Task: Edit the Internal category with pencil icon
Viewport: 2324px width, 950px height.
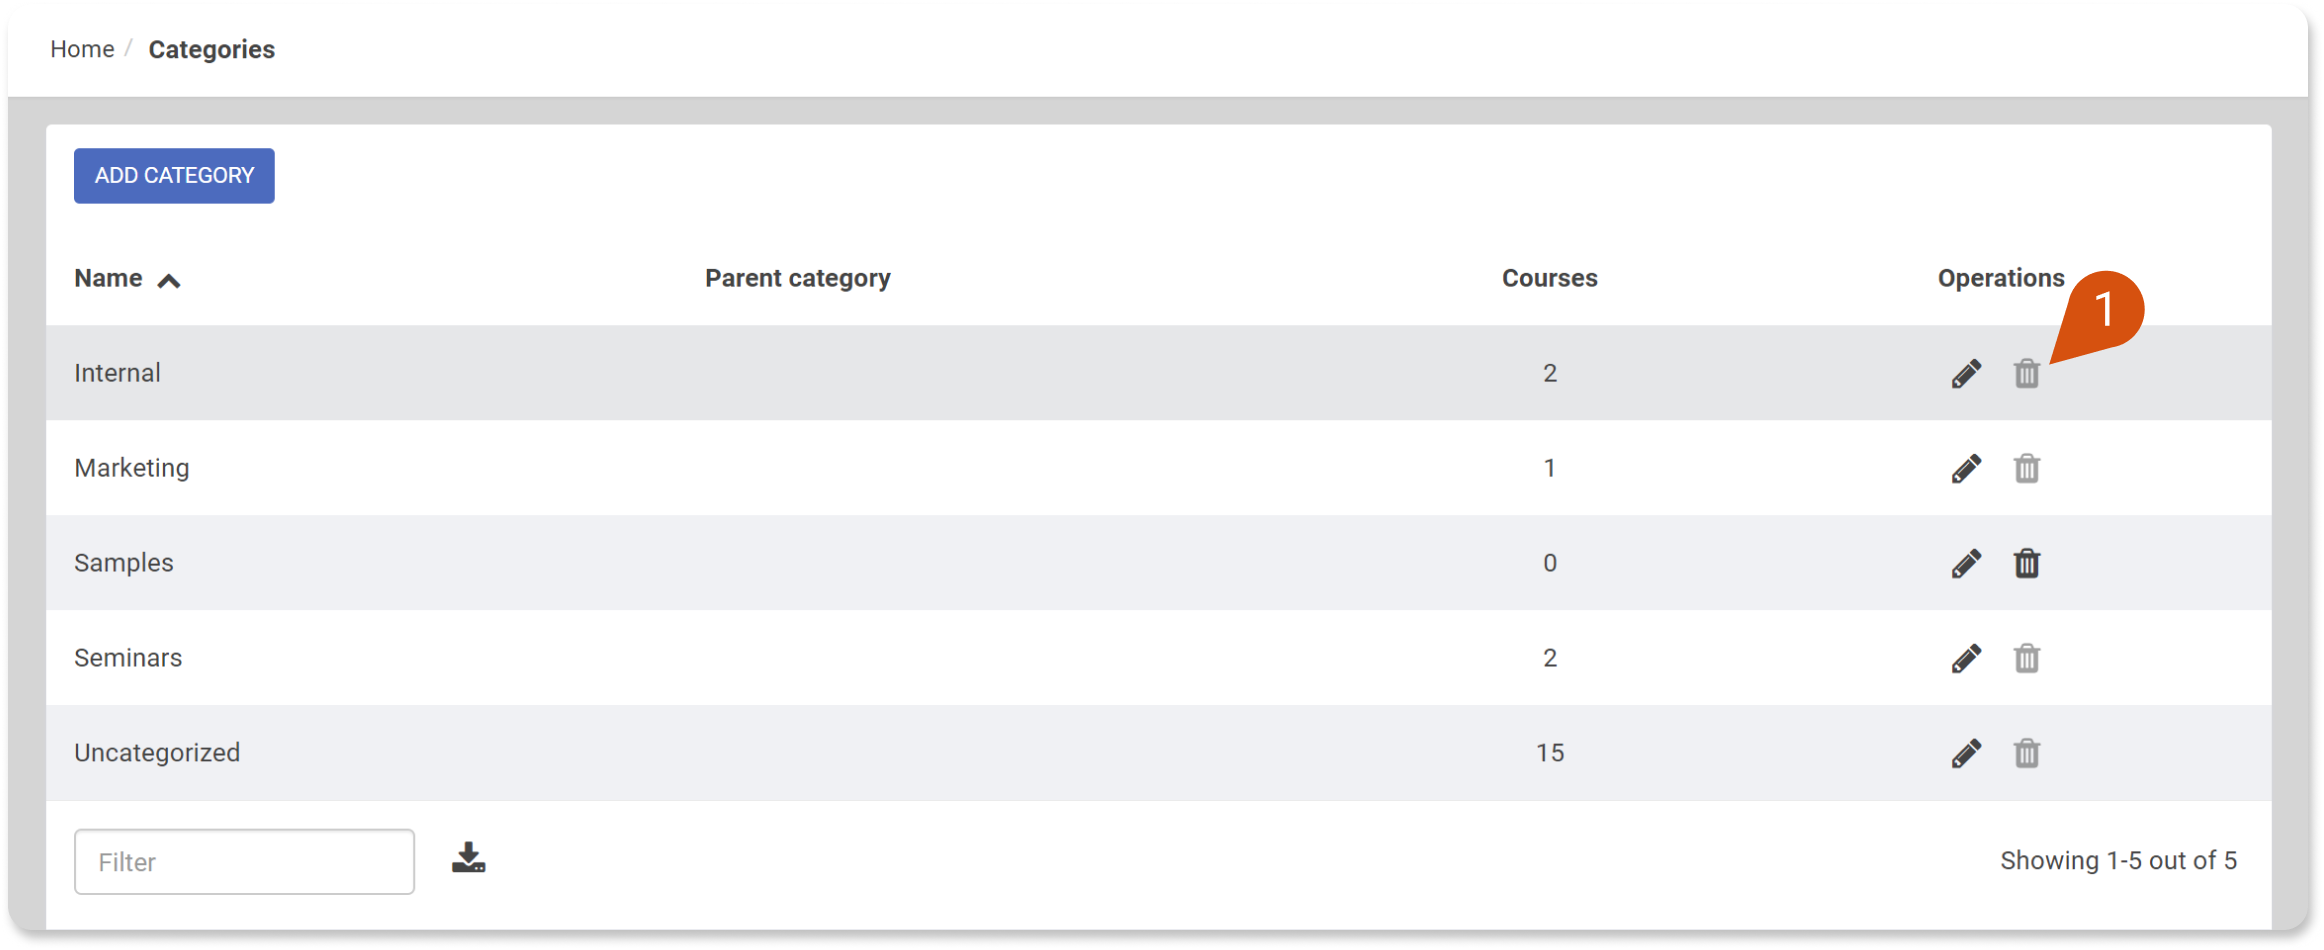Action: click(1966, 373)
